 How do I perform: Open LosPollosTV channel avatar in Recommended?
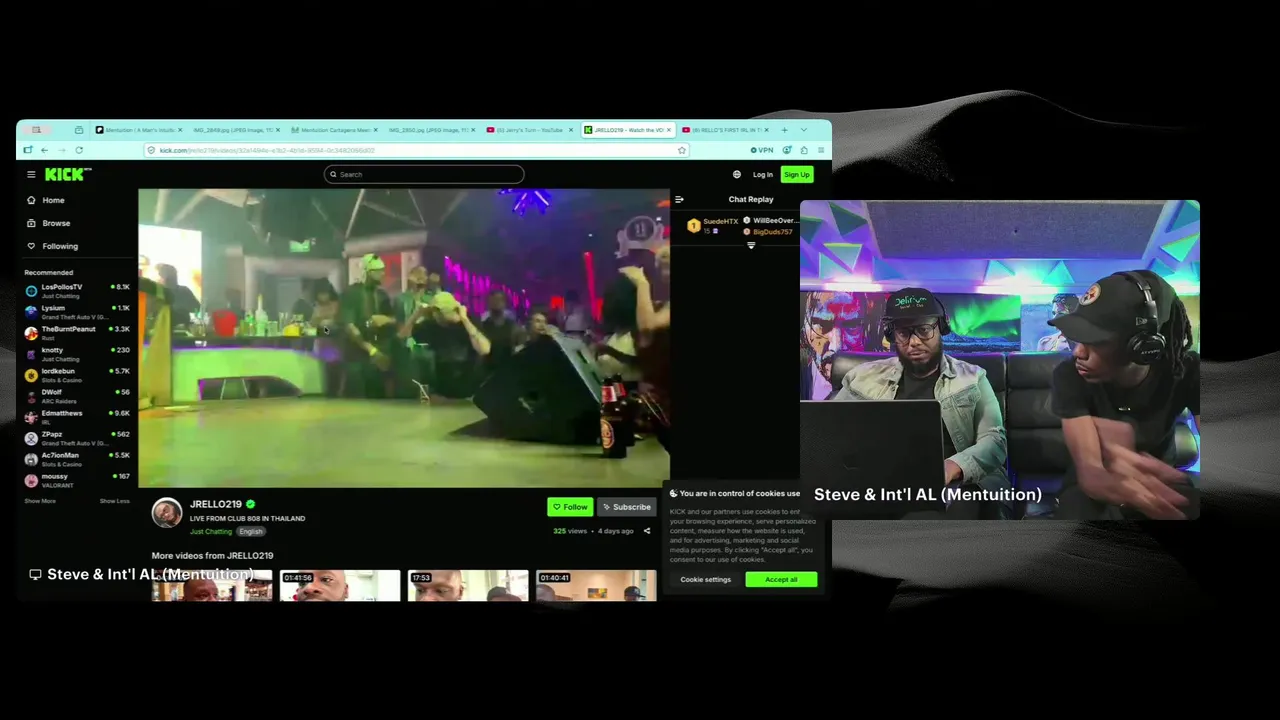(x=31, y=291)
